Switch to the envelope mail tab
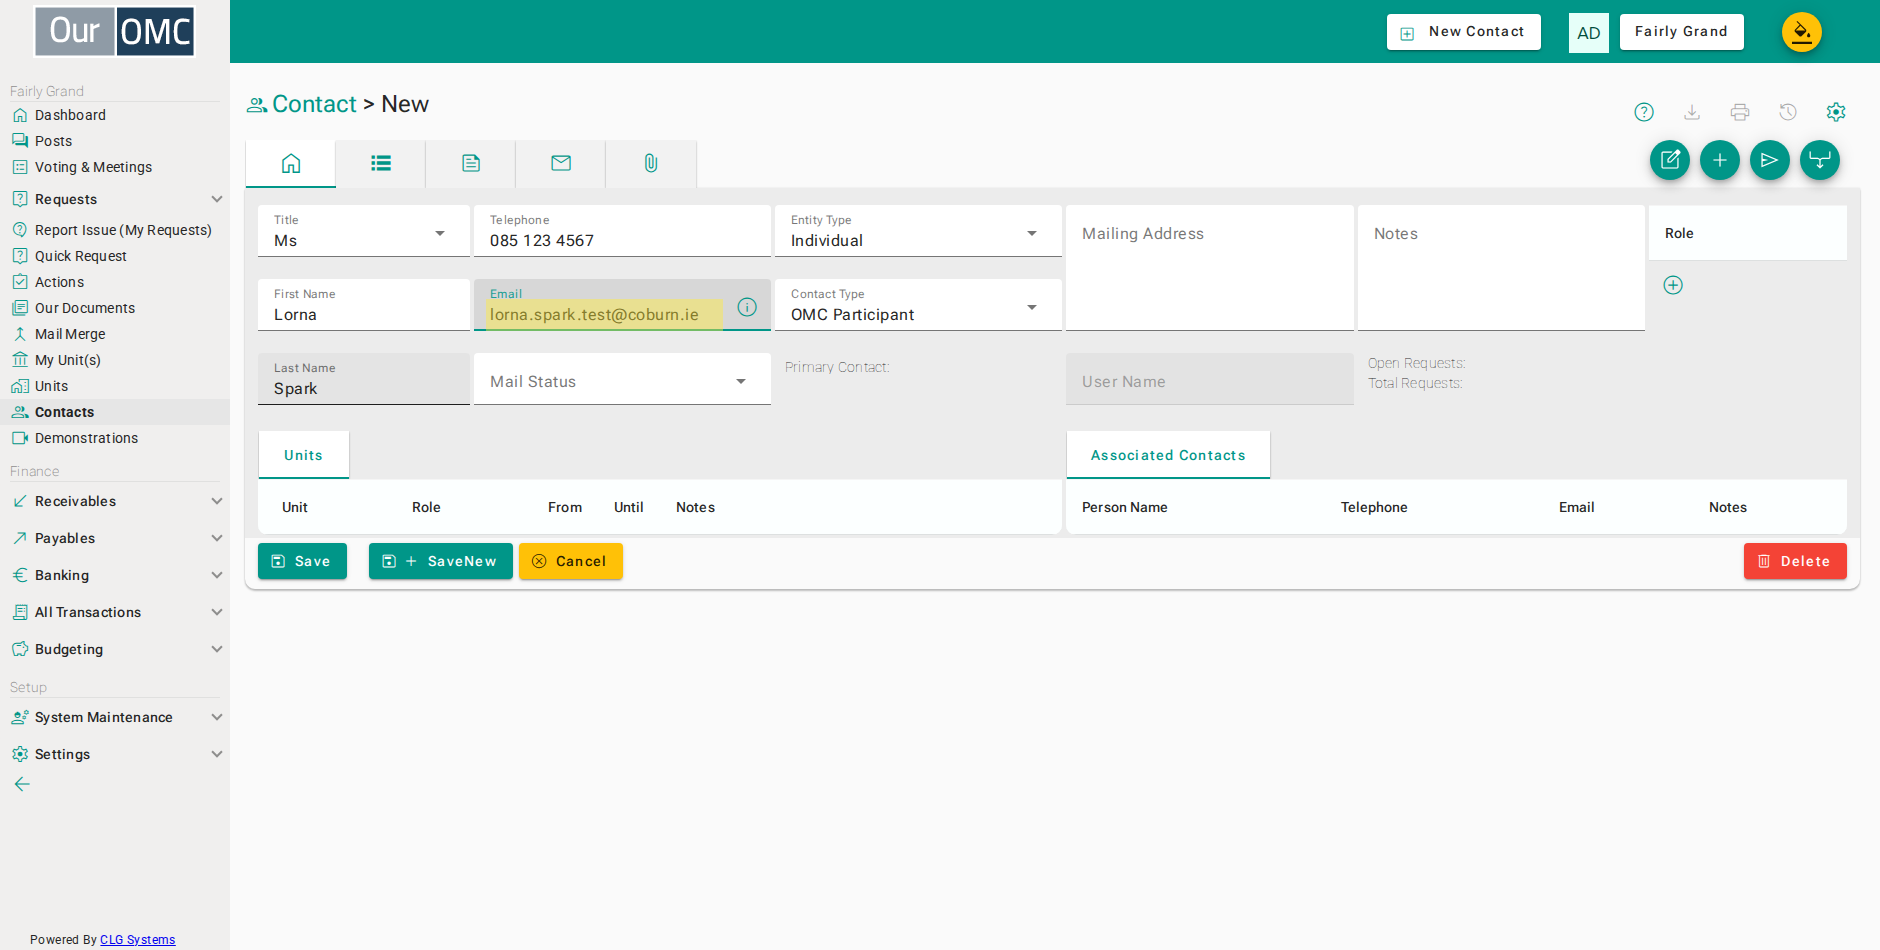 (561, 163)
